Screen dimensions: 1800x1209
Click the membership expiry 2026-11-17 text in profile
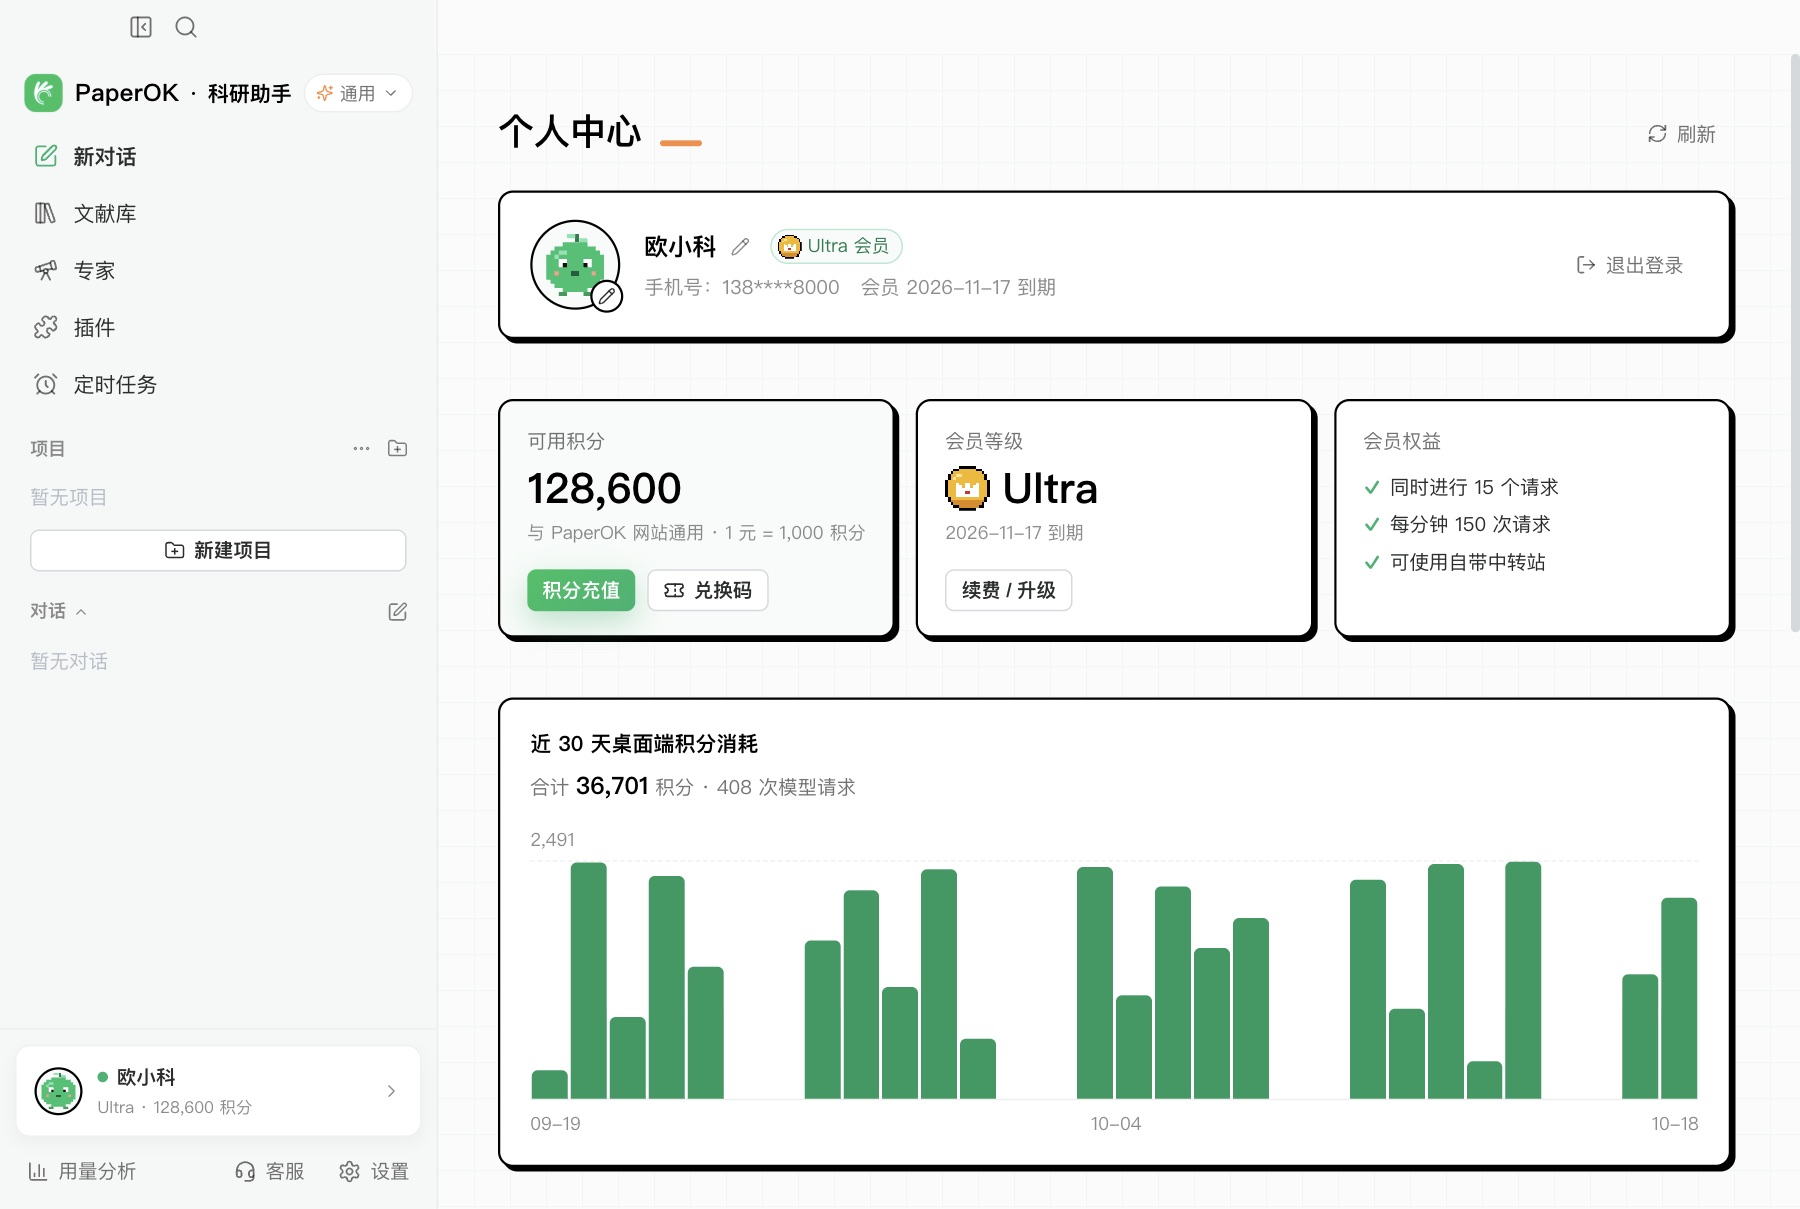click(958, 287)
